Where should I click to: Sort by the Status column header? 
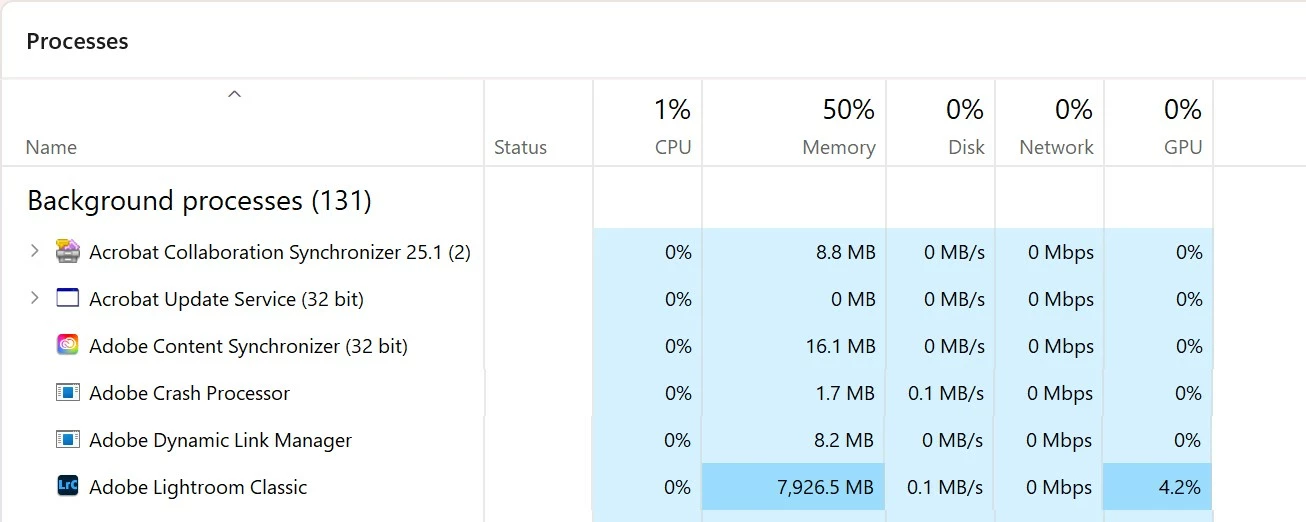click(x=520, y=147)
